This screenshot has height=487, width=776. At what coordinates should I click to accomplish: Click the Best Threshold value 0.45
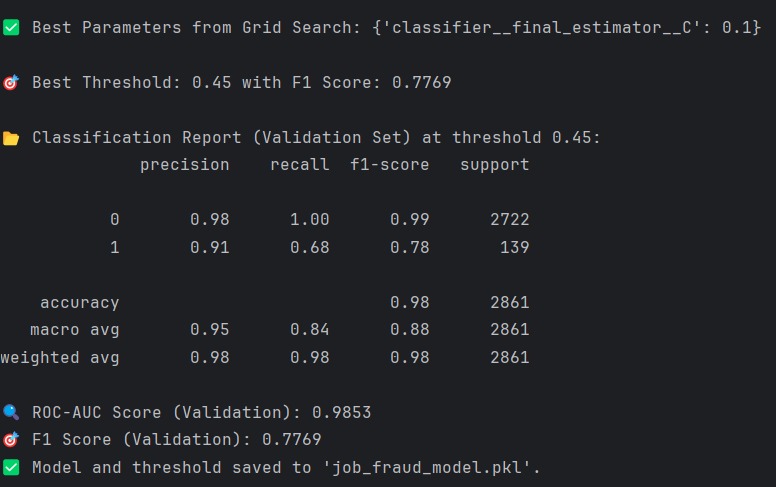coord(211,82)
